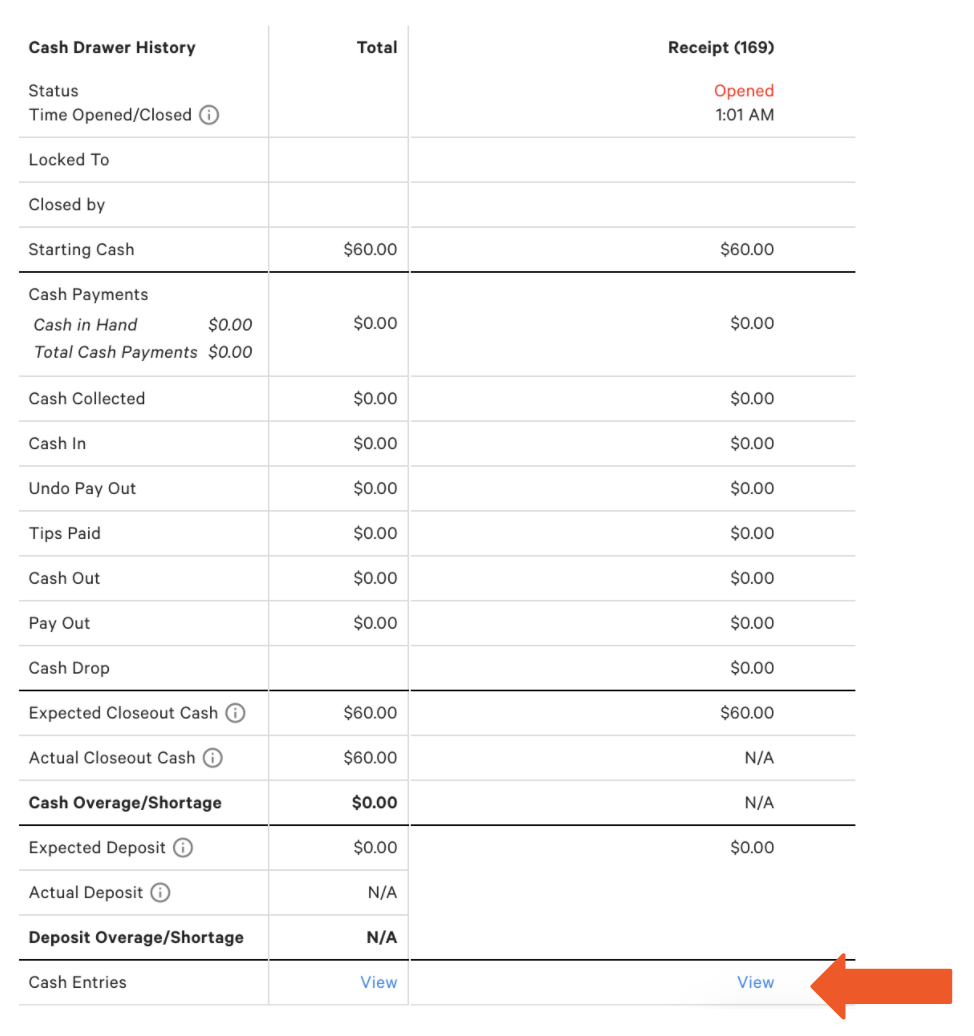Select the Total Cash Payments sub-item
Image resolution: width=974 pixels, height=1036 pixels.
tap(115, 352)
